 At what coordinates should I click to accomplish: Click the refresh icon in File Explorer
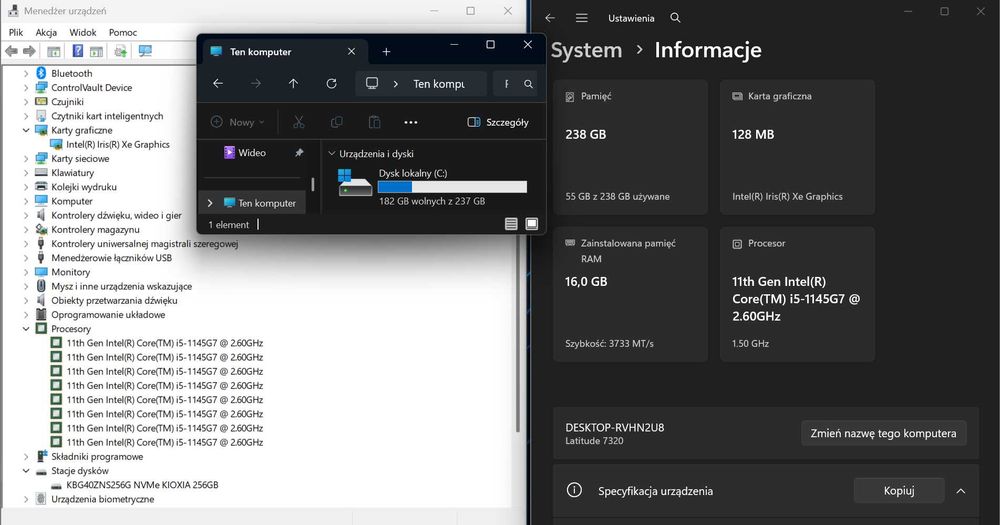coord(331,84)
